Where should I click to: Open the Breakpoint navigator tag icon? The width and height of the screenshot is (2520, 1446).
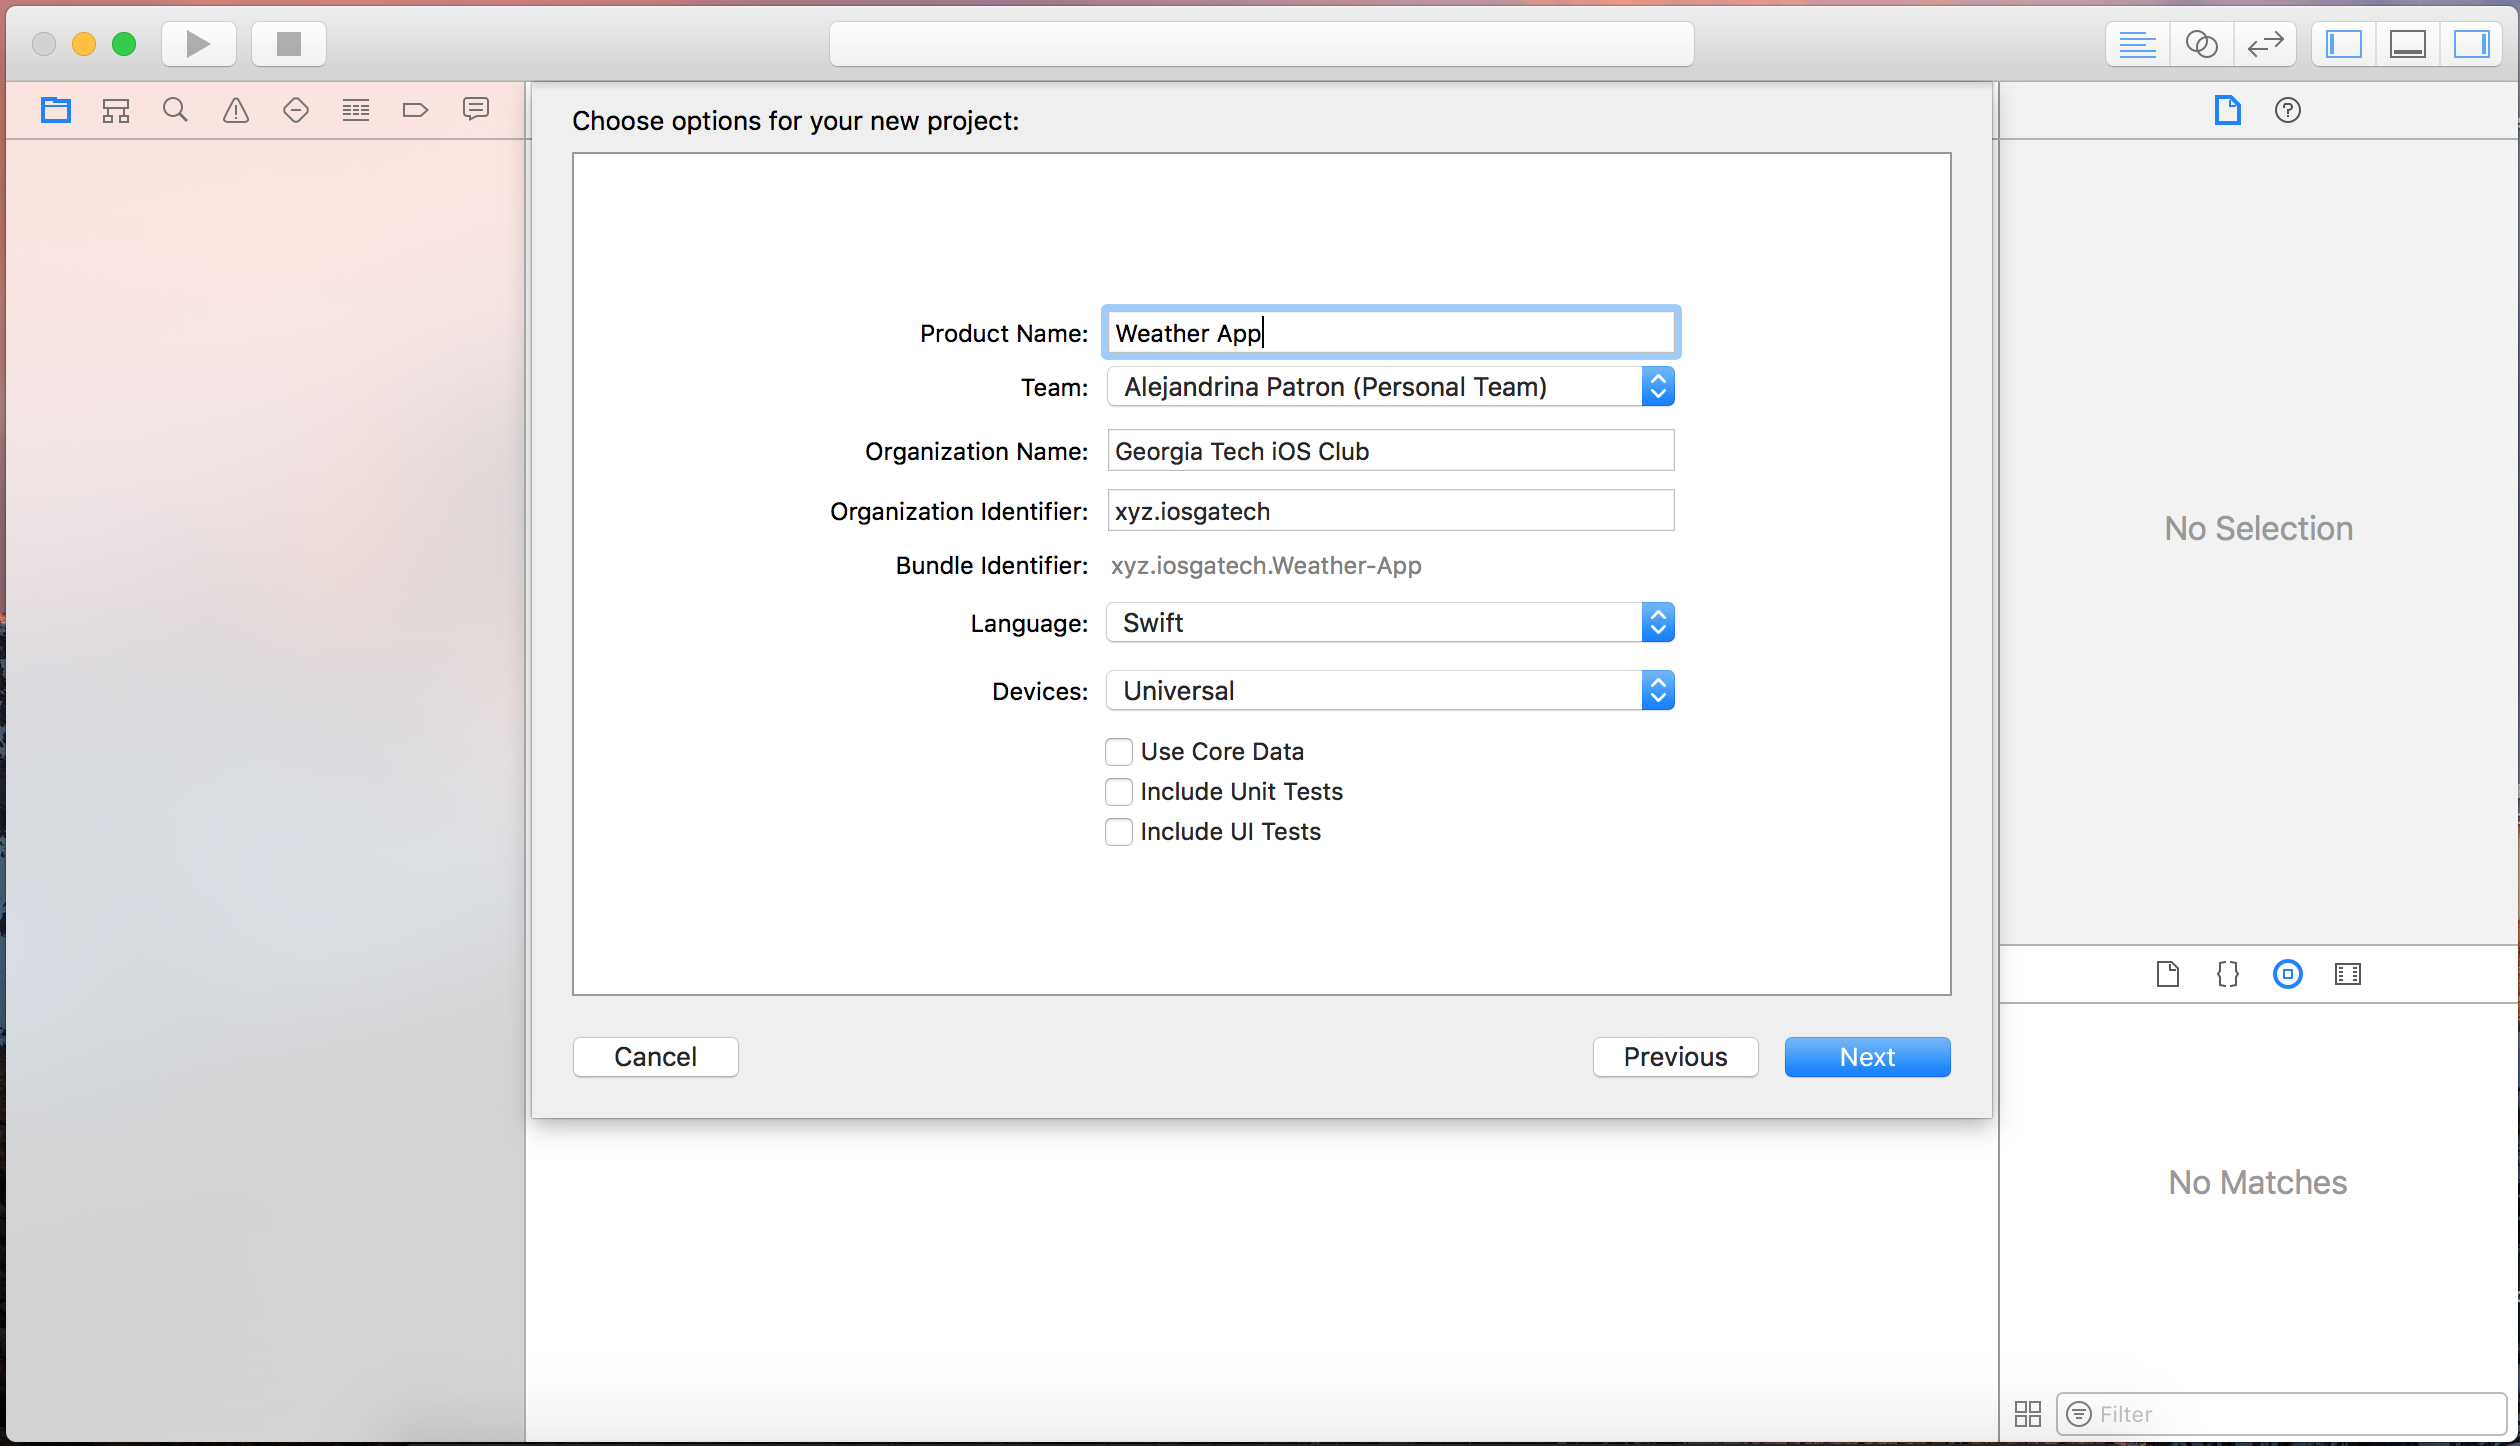coord(415,110)
